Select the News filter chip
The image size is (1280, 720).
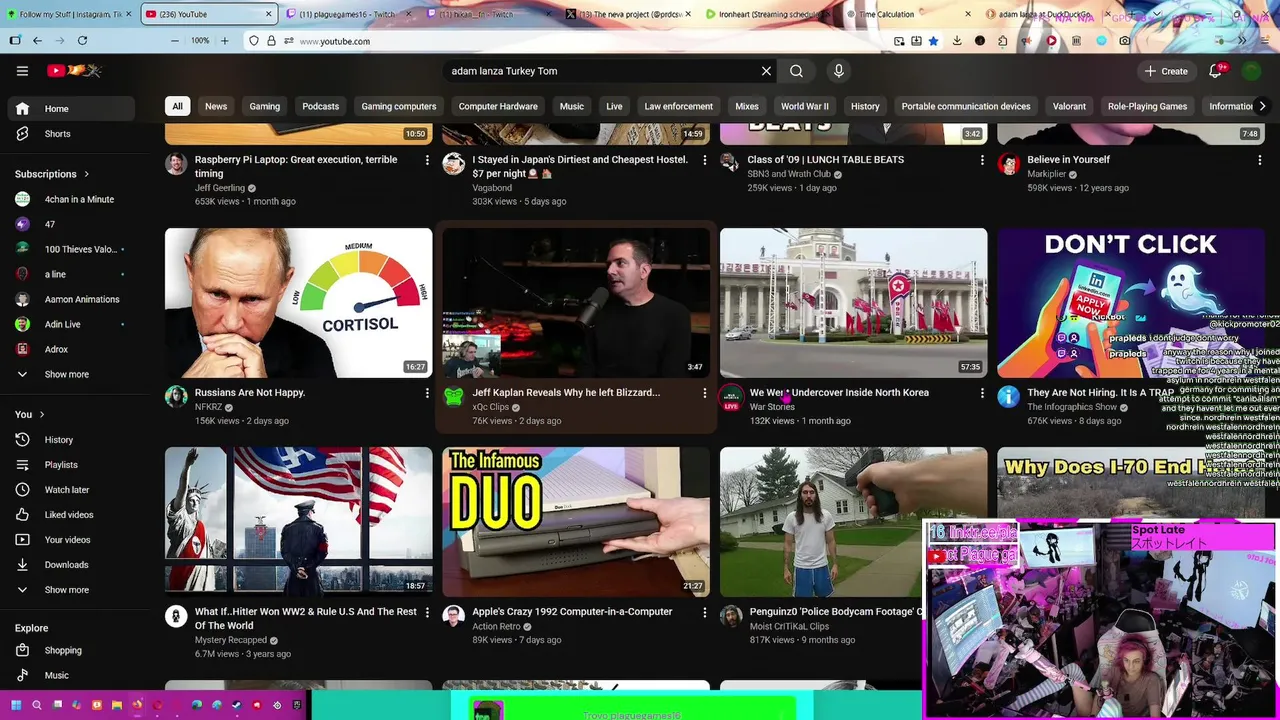pyautogui.click(x=216, y=106)
